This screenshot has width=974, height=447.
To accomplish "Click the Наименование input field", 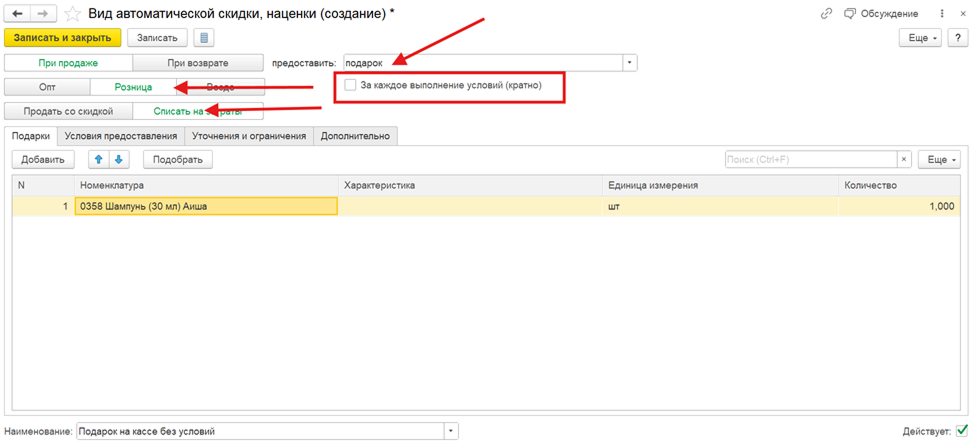I will (x=260, y=431).
